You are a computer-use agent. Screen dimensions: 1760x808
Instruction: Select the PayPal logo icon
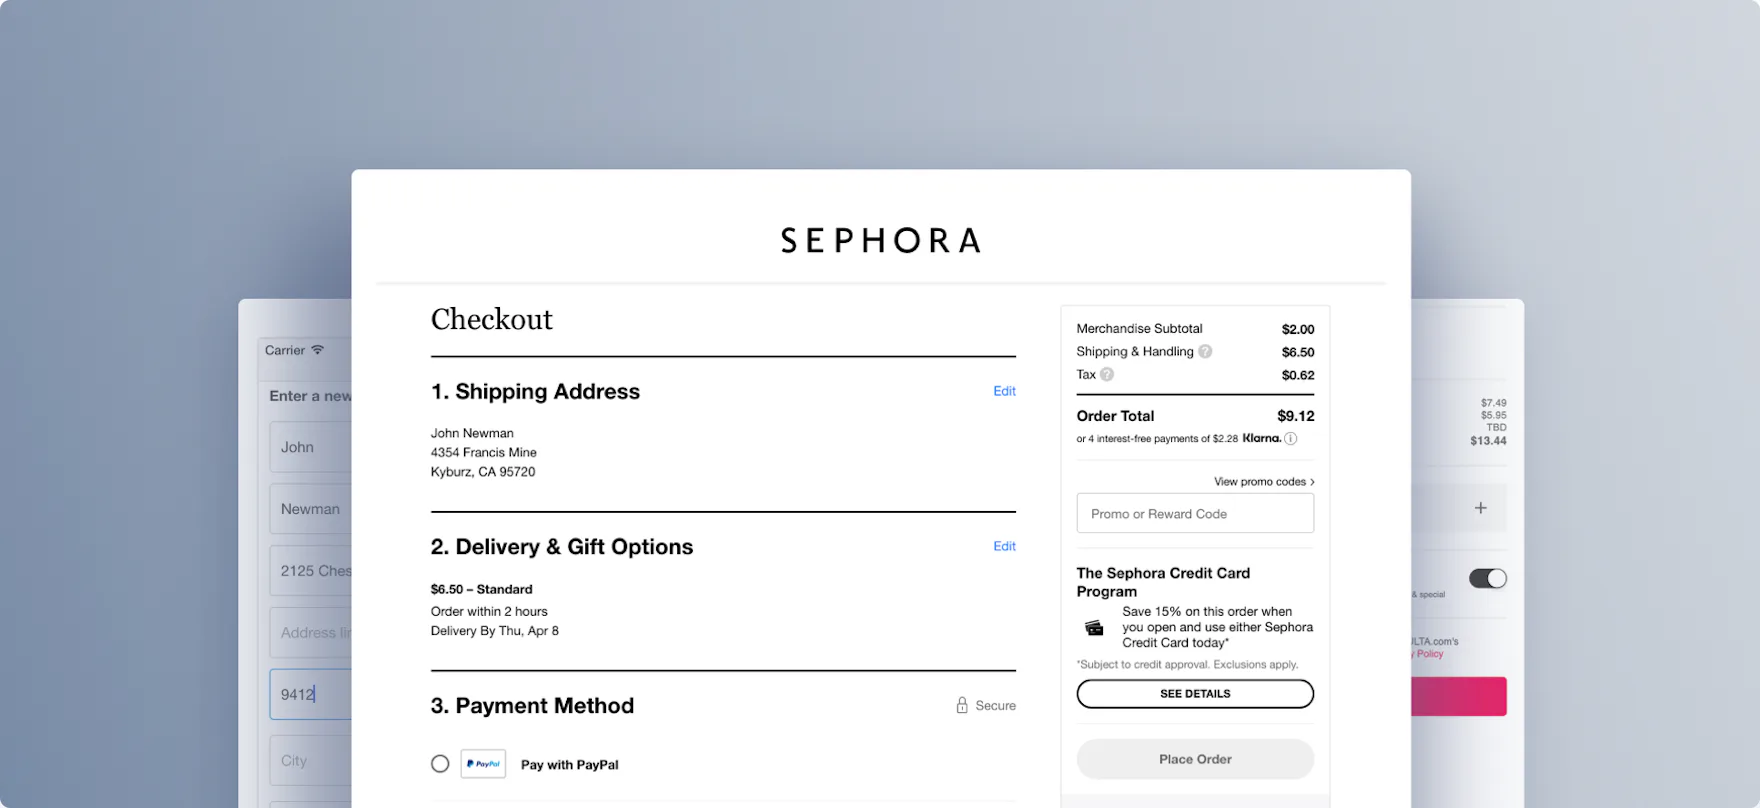click(483, 763)
